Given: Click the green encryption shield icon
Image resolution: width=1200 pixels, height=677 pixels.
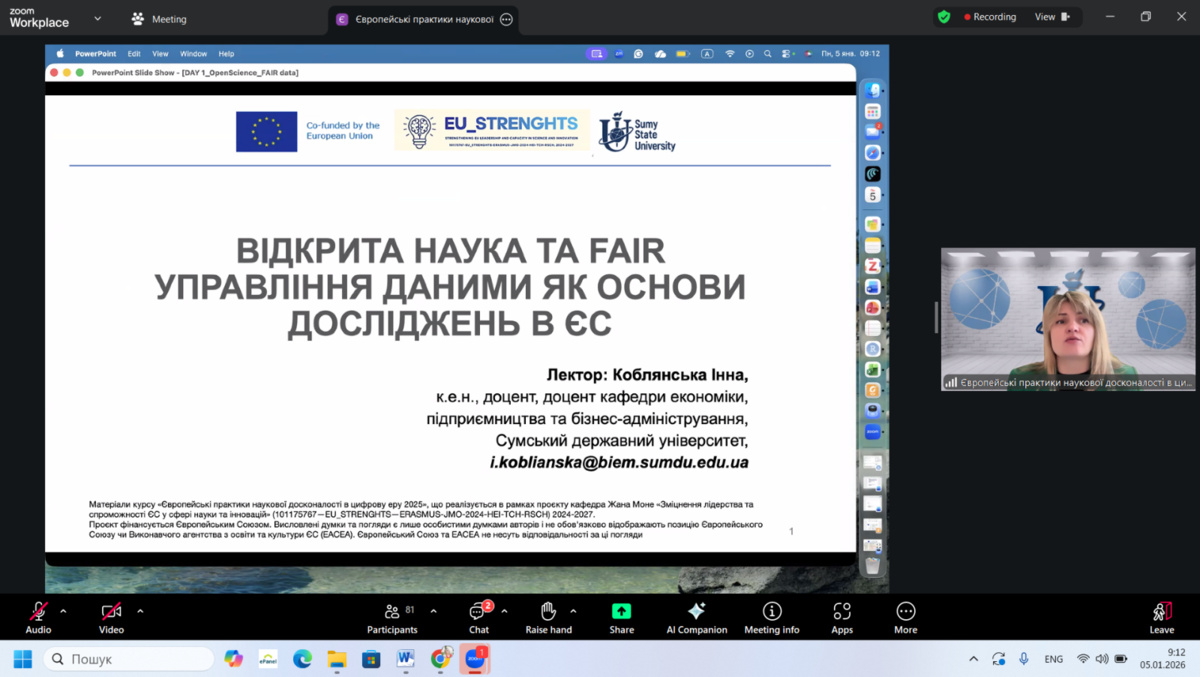Looking at the screenshot, I should [944, 17].
